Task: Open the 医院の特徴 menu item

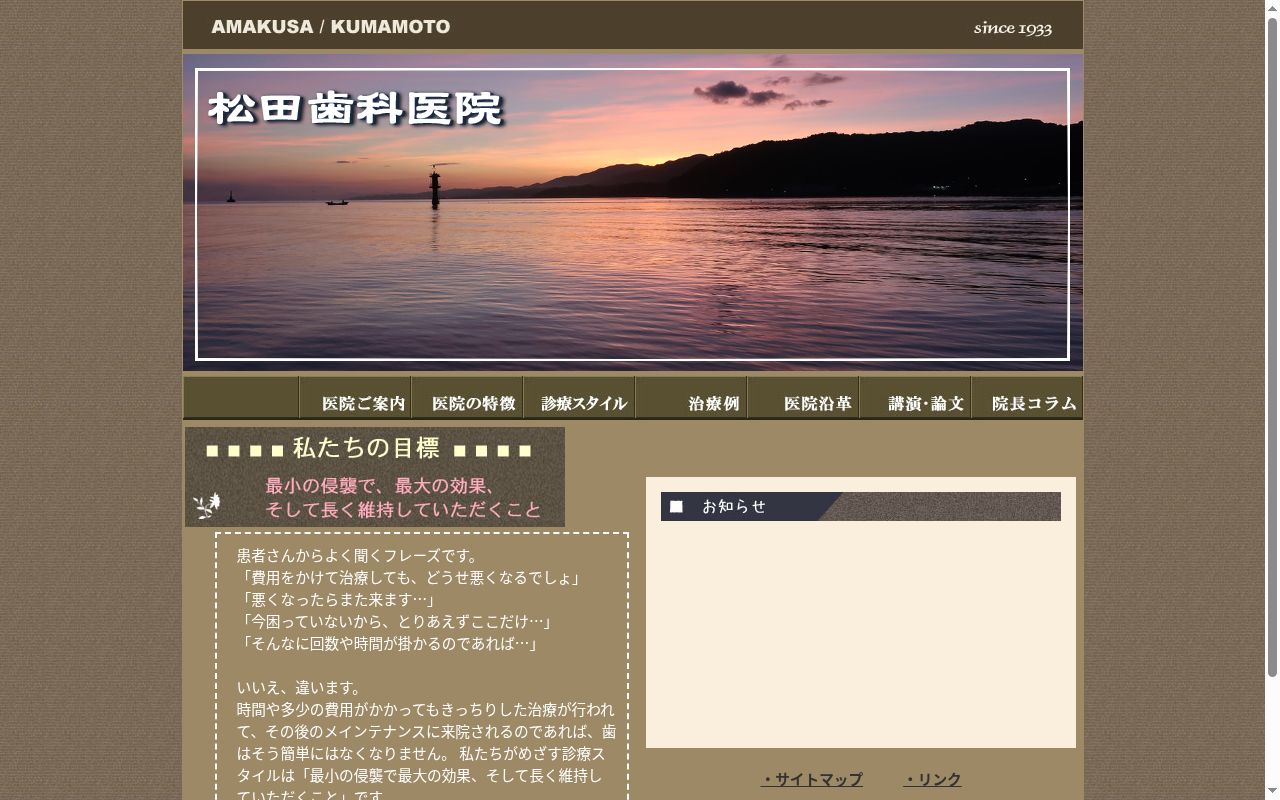Action: [467, 398]
